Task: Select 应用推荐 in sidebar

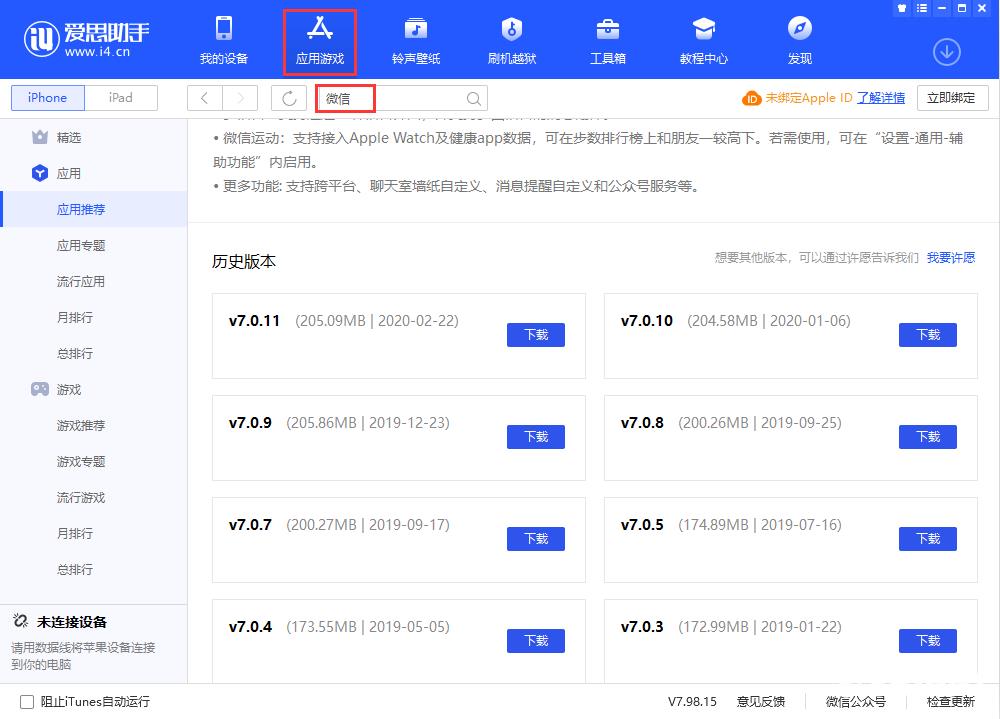Action: (x=94, y=209)
